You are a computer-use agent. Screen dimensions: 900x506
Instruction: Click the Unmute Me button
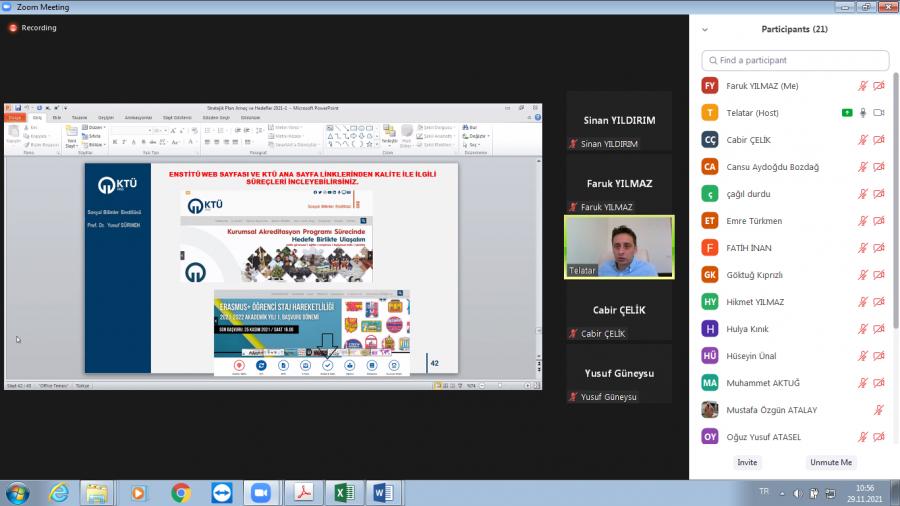point(831,463)
